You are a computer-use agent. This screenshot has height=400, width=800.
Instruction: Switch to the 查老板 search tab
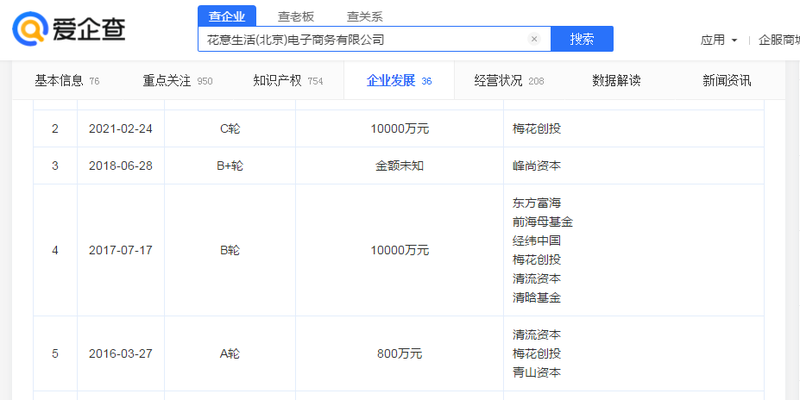click(x=295, y=16)
